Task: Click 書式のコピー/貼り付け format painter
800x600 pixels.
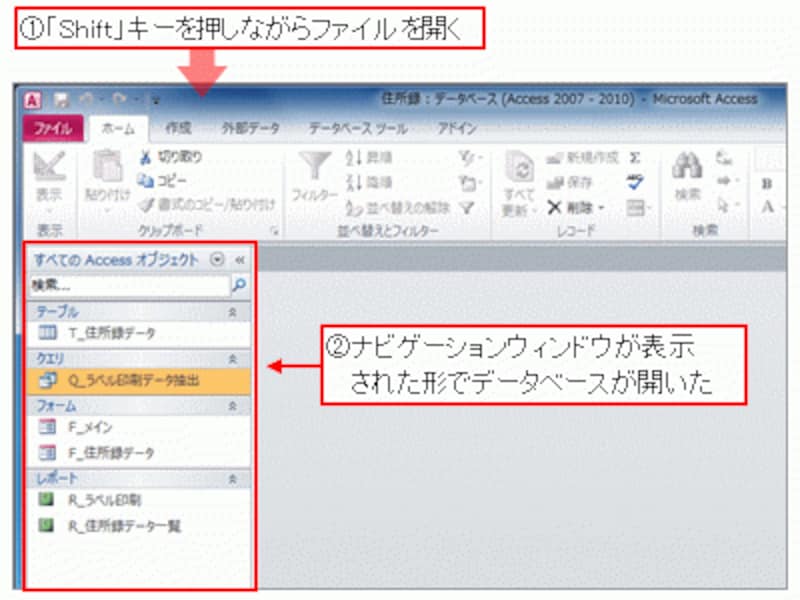Action: pyautogui.click(x=208, y=205)
